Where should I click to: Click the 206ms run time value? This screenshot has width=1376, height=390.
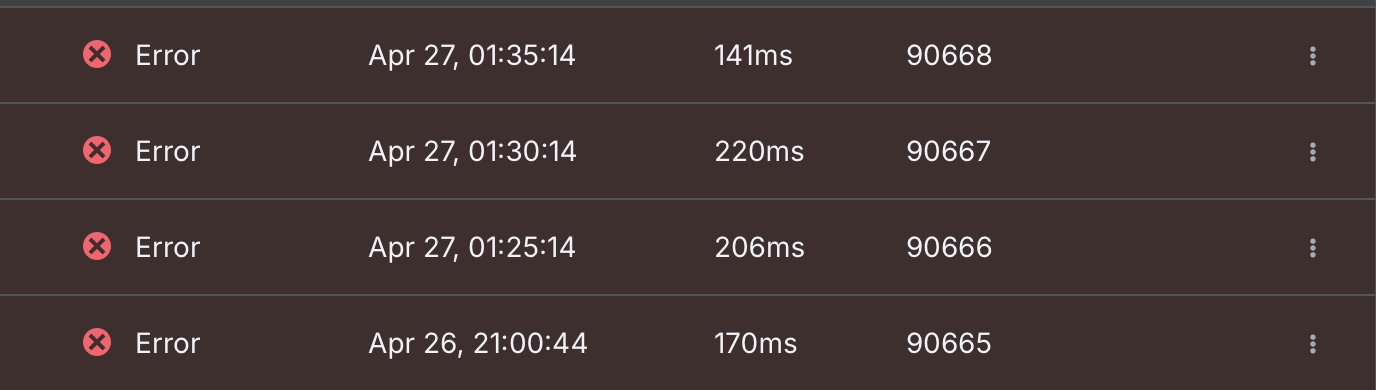coord(759,247)
